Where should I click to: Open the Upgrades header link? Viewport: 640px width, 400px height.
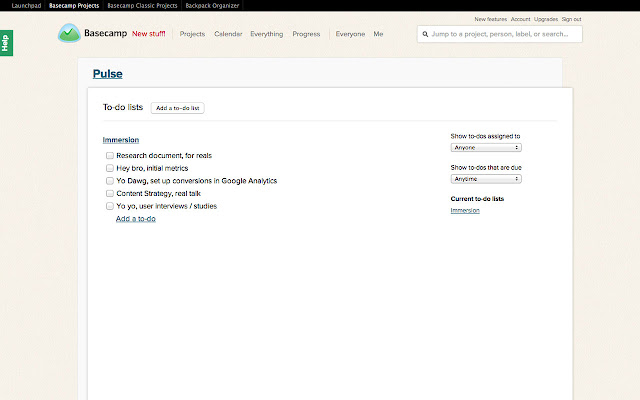pyautogui.click(x=546, y=19)
